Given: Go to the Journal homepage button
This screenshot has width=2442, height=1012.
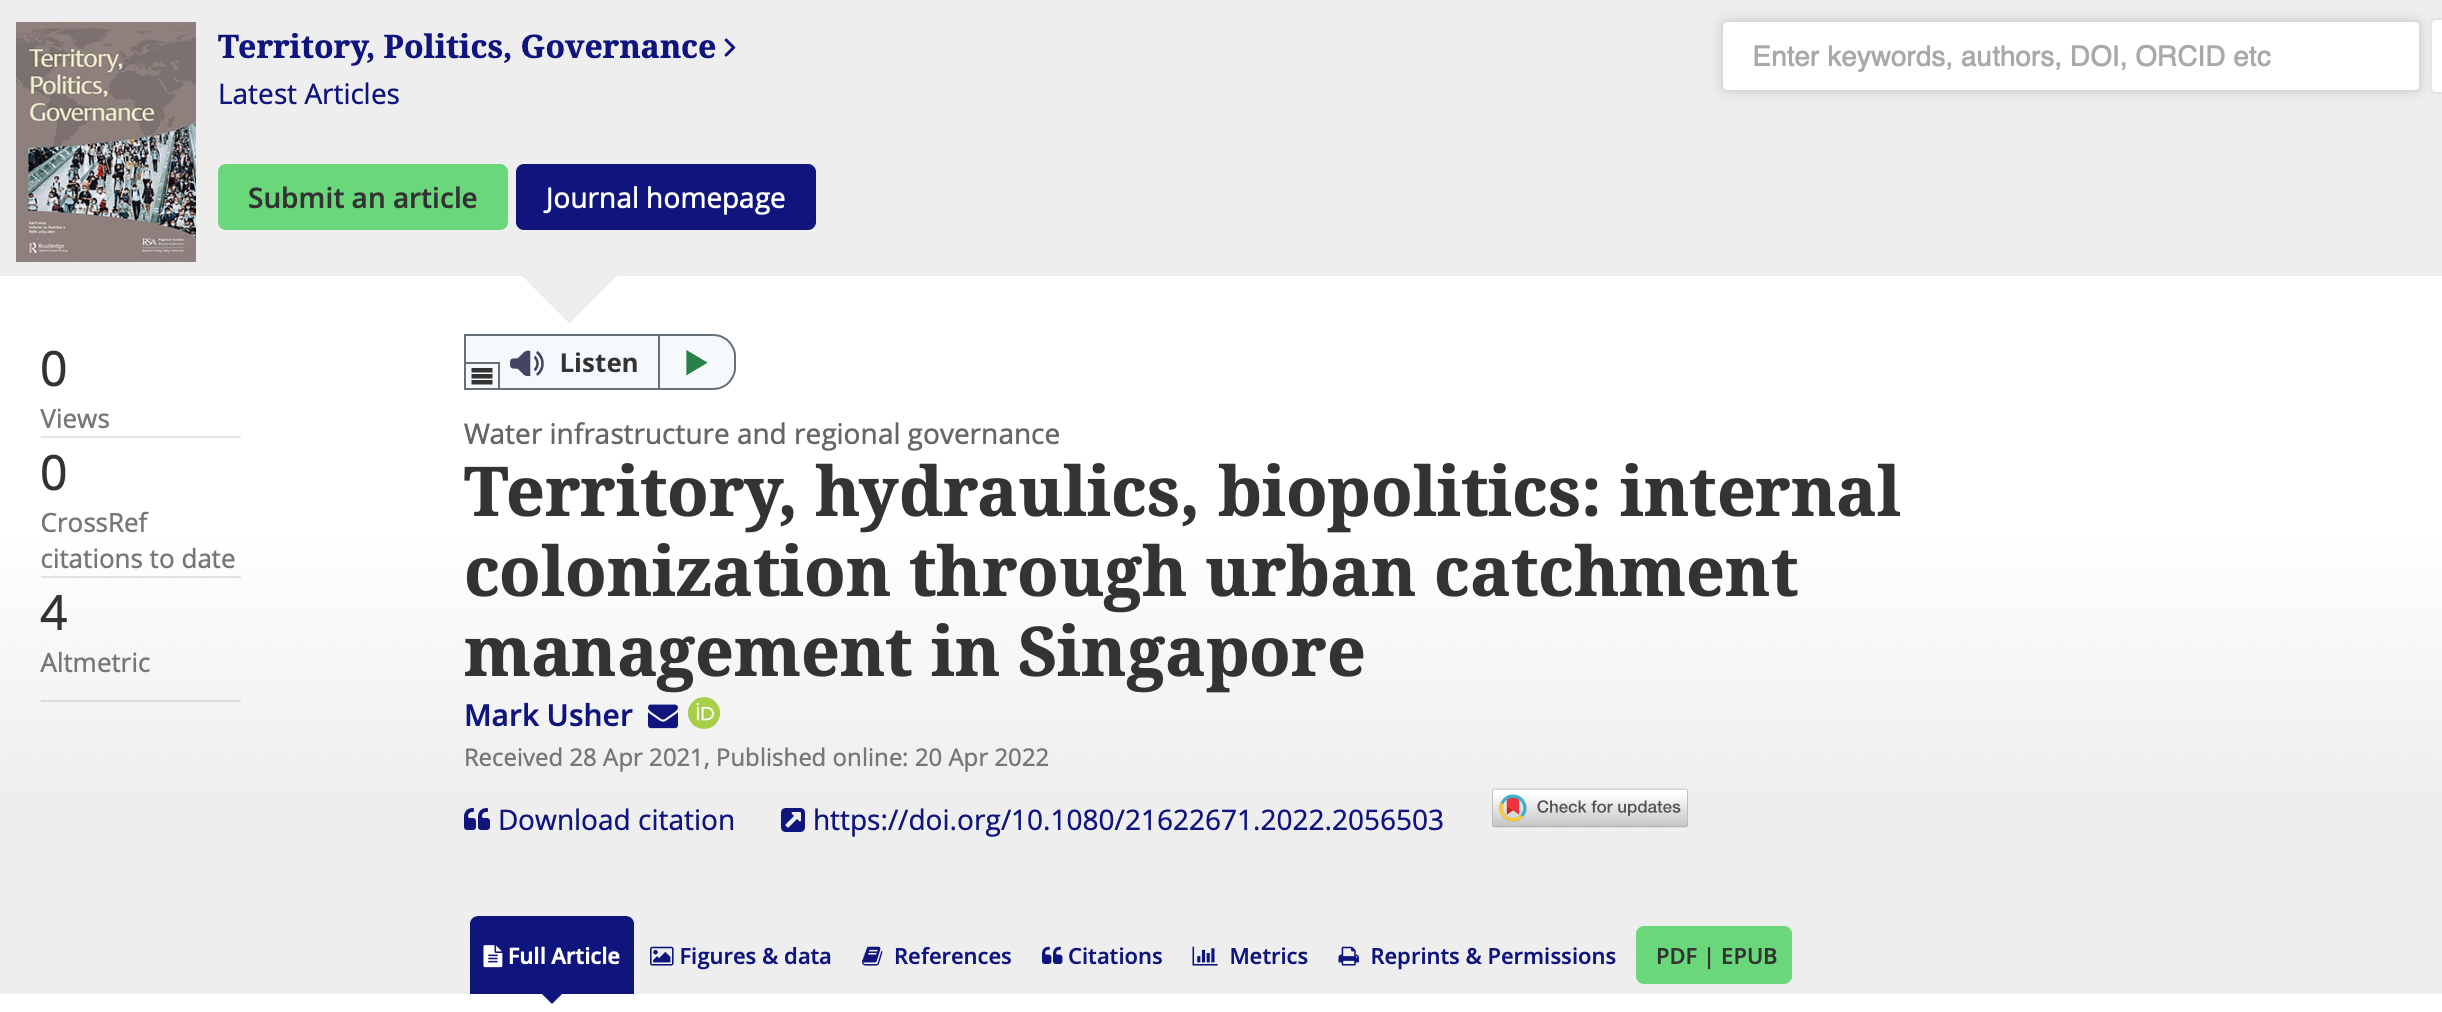Looking at the screenshot, I should 665,197.
